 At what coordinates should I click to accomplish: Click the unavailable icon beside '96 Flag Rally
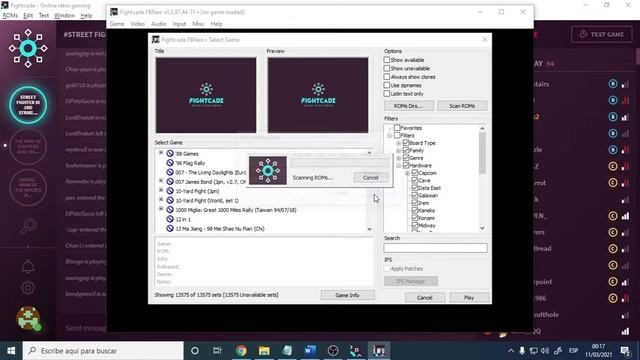170,163
